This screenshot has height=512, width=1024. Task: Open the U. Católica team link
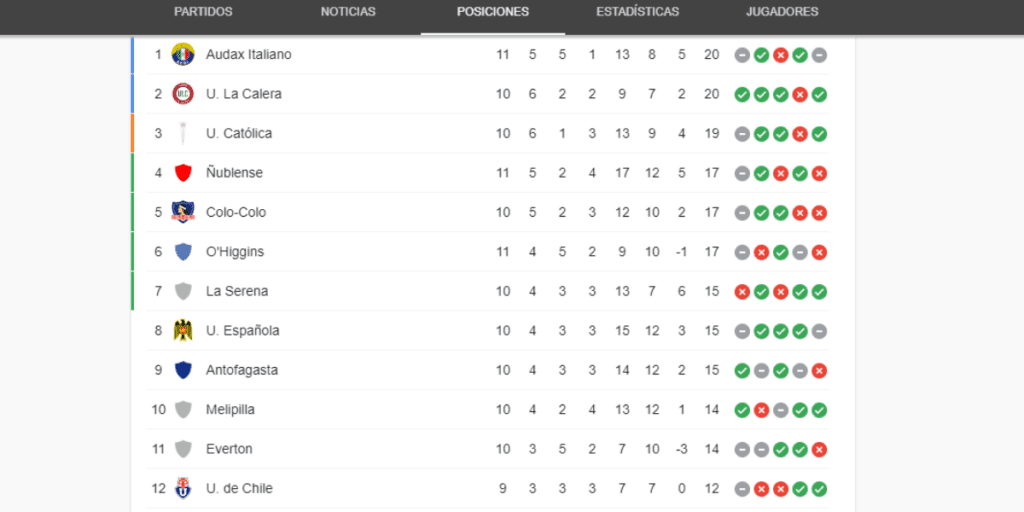pyautogui.click(x=239, y=133)
